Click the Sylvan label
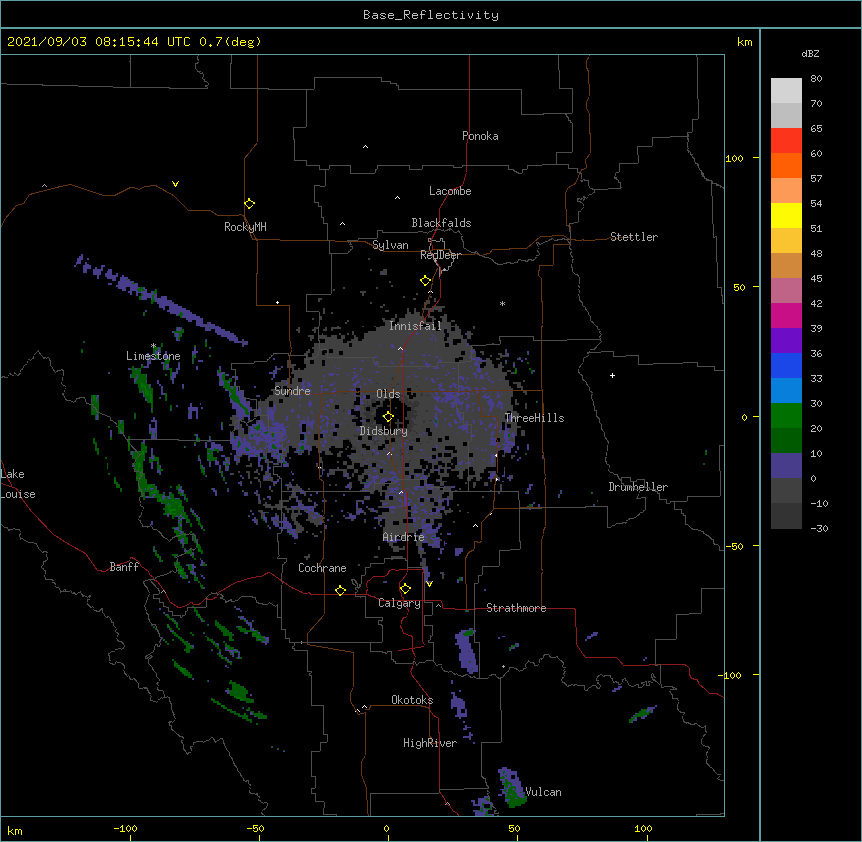 (390, 245)
